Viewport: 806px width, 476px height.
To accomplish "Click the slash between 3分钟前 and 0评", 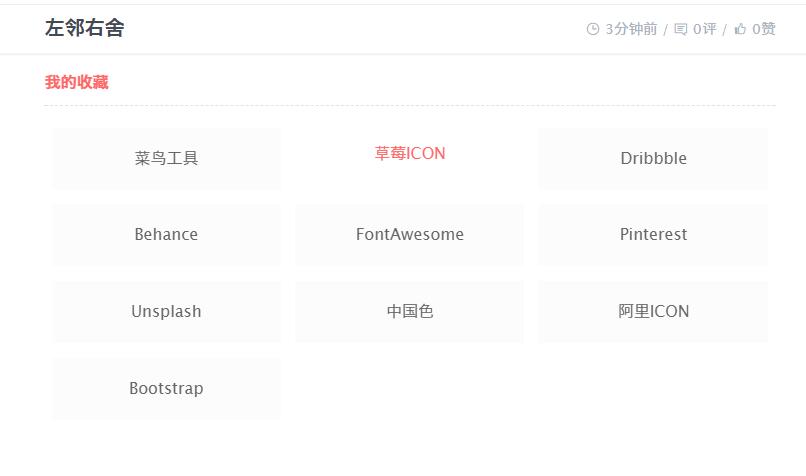I will 666,29.
